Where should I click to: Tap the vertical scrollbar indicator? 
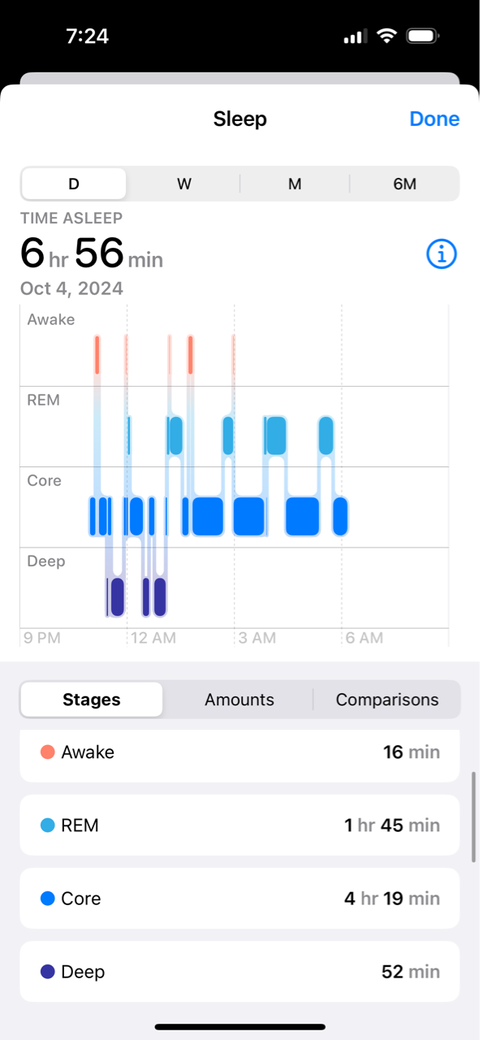pos(474,816)
